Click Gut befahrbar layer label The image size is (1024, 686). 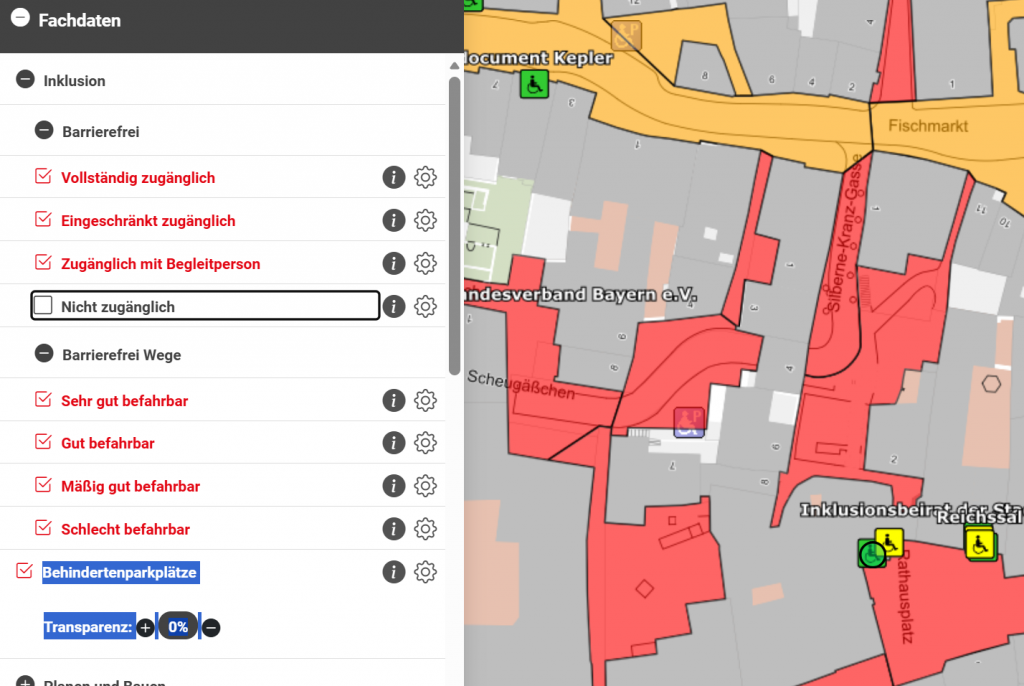(108, 444)
